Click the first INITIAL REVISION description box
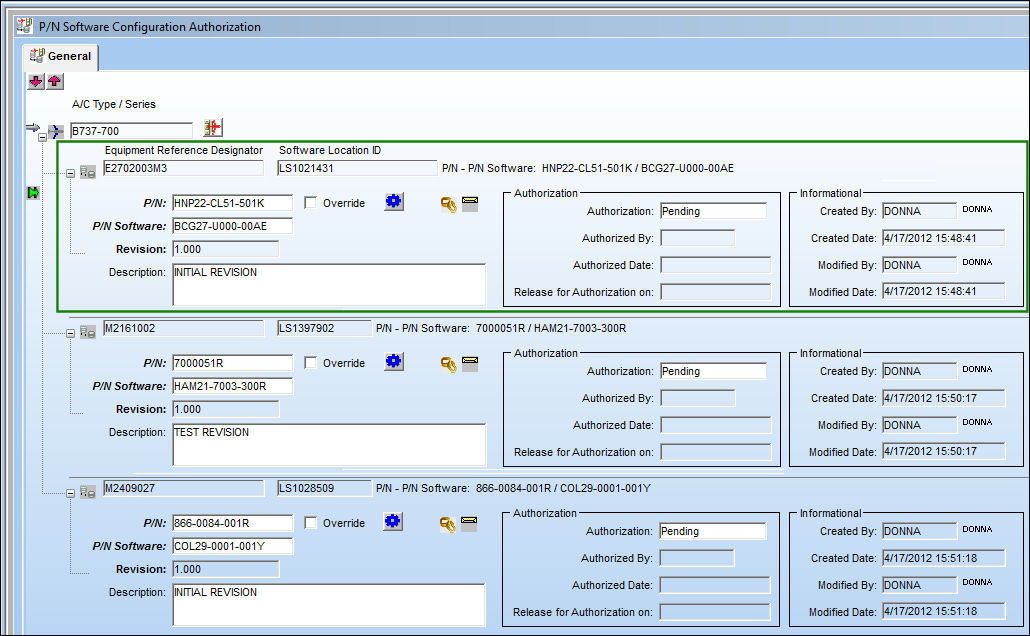Screen dimensions: 1030x636 click(329, 284)
